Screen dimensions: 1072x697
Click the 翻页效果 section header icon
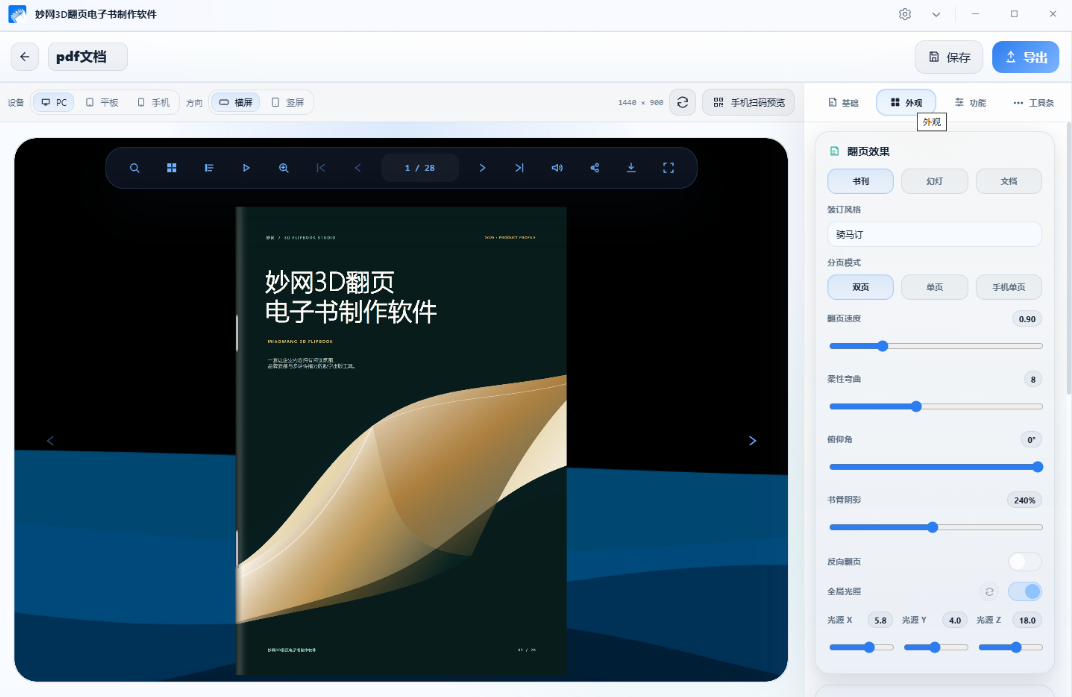[x=833, y=151]
